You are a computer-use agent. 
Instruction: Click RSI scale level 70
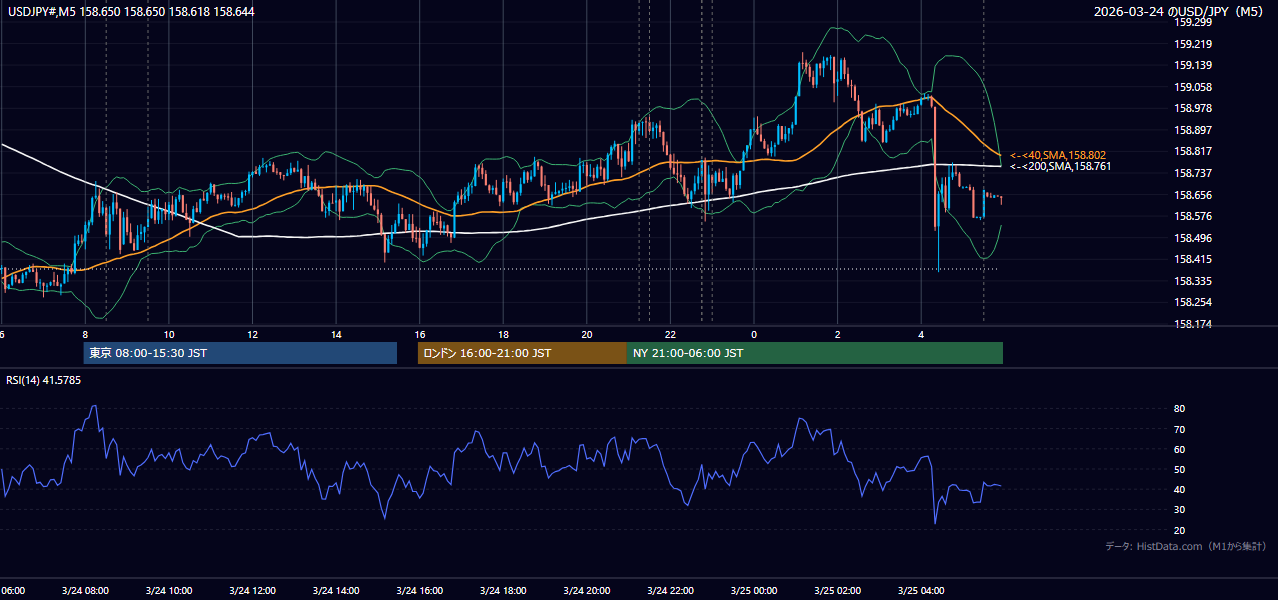(1179, 429)
